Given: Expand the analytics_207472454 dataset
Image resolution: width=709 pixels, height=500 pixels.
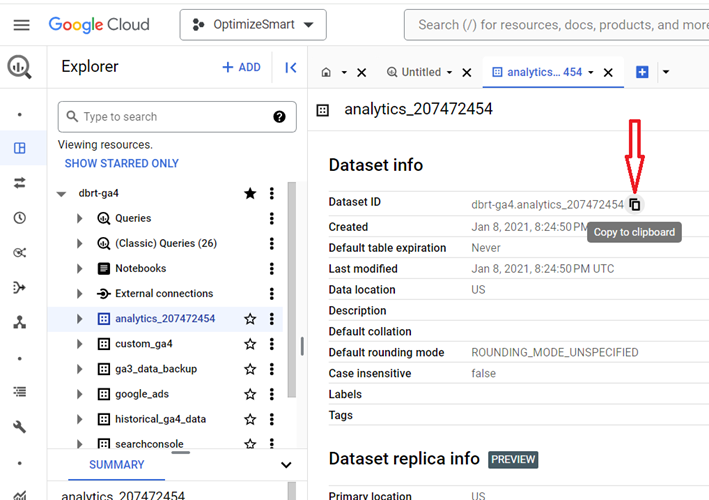Looking at the screenshot, I should point(80,319).
